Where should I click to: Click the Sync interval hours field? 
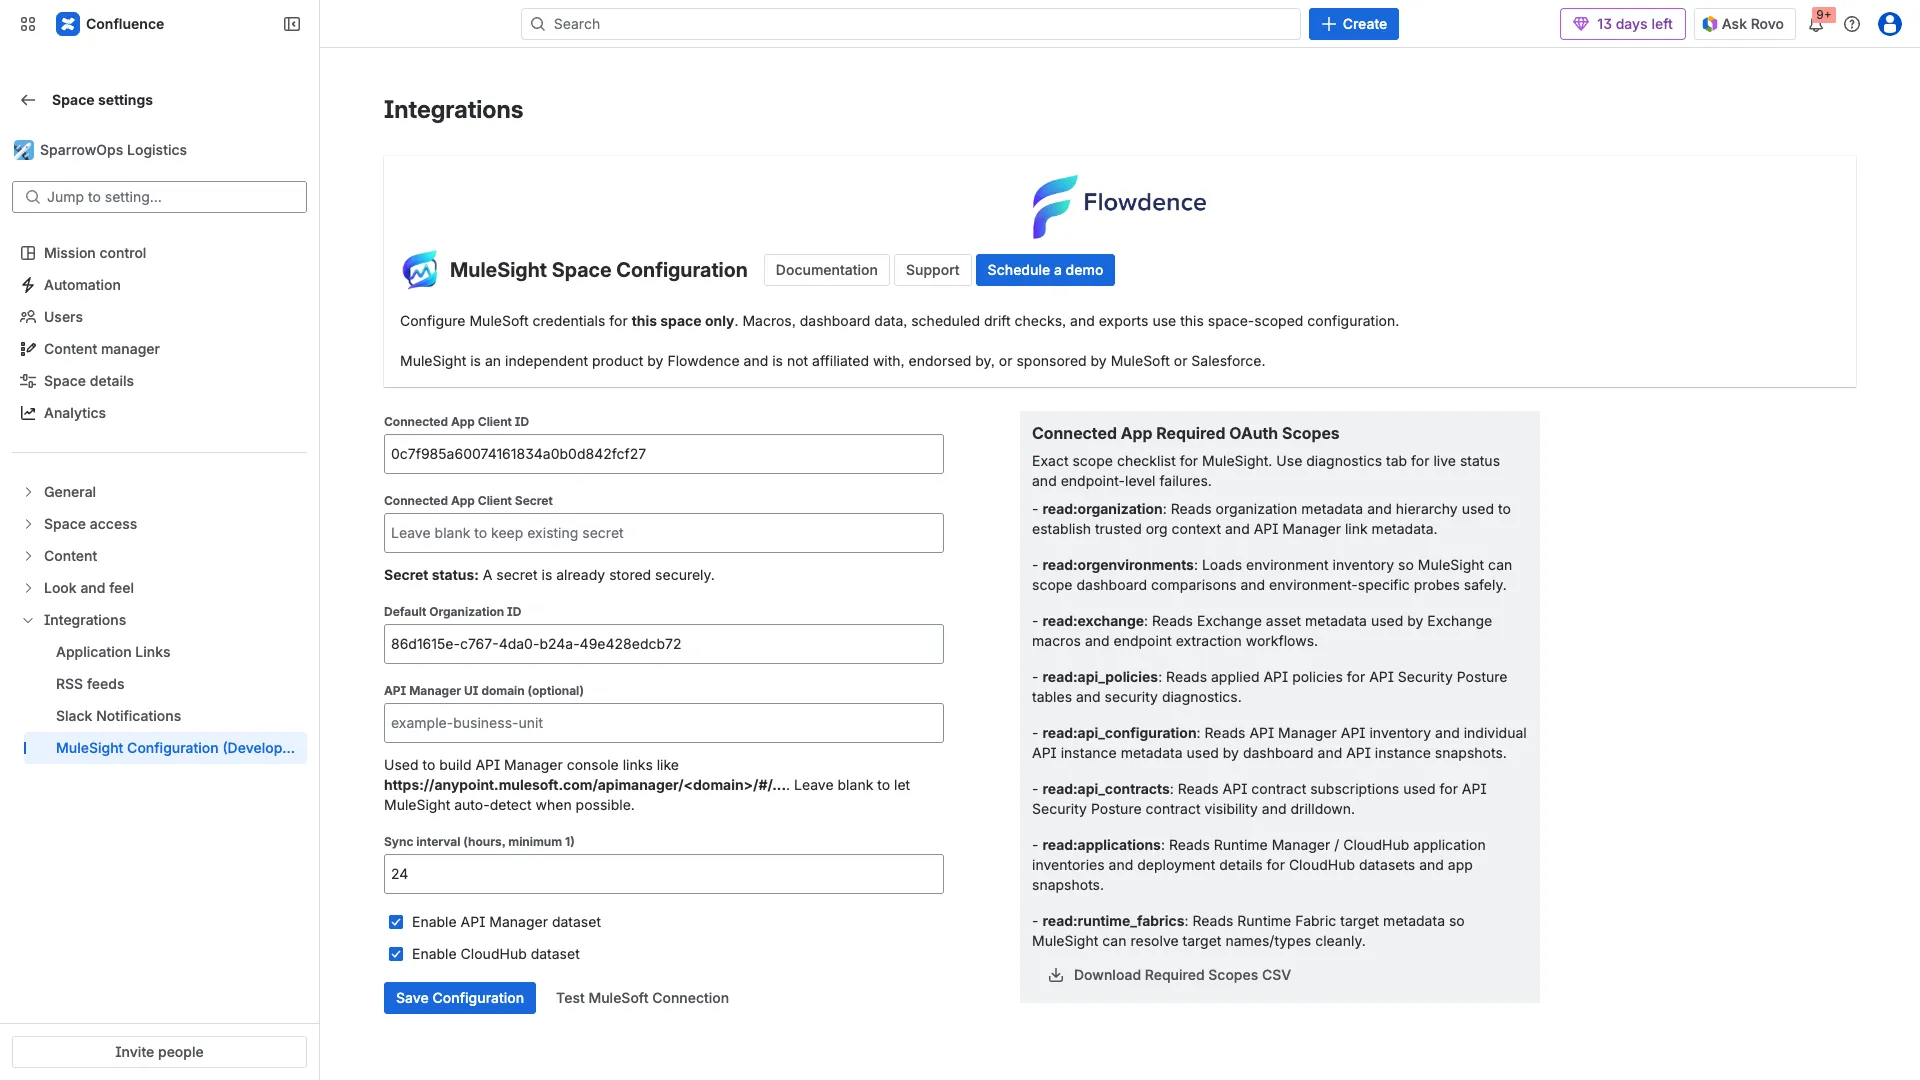click(663, 873)
